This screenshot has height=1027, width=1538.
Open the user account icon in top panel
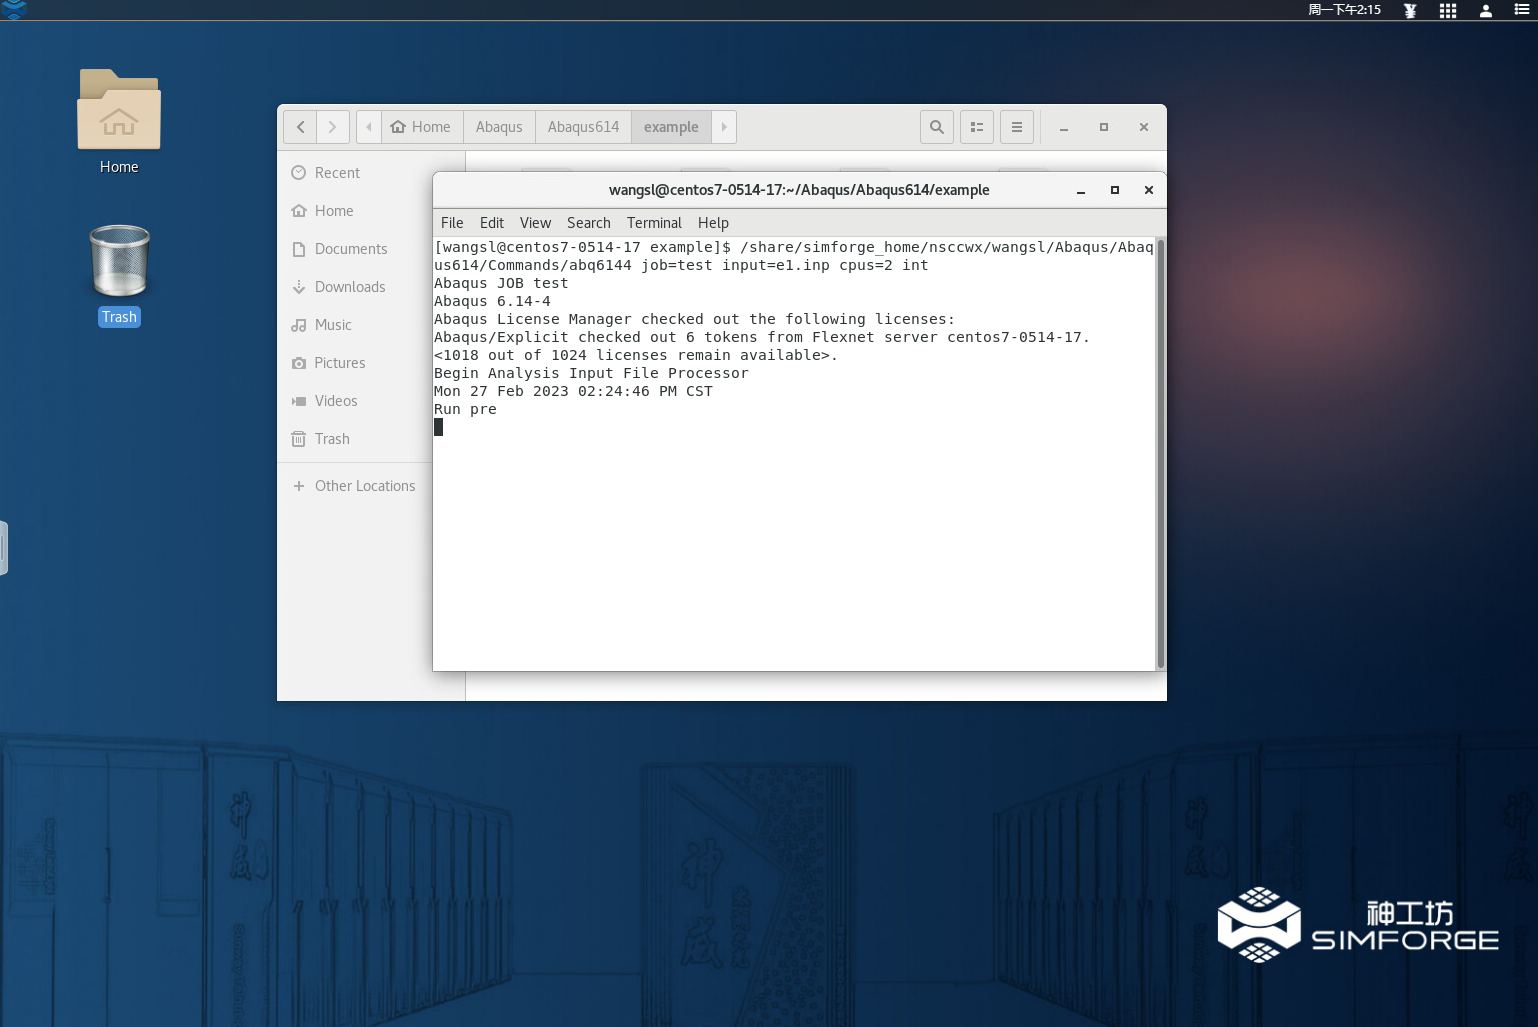click(1486, 10)
